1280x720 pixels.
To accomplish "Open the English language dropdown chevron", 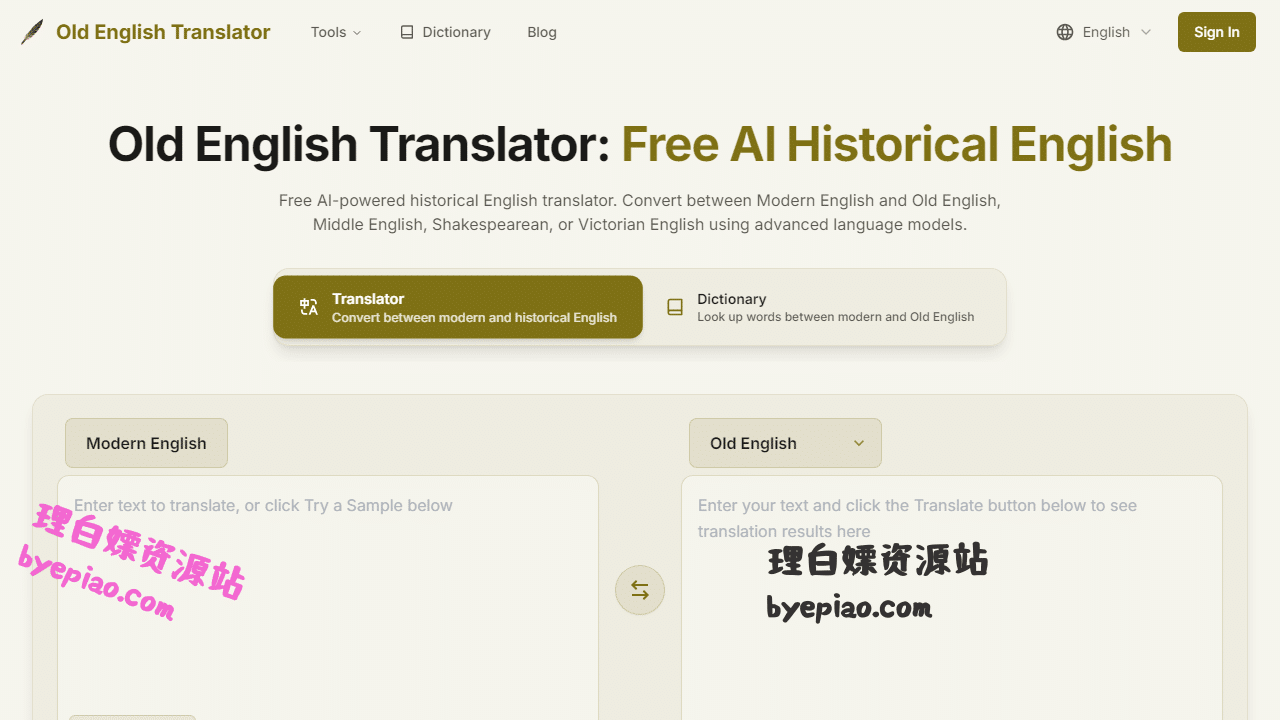I will pos(1146,32).
